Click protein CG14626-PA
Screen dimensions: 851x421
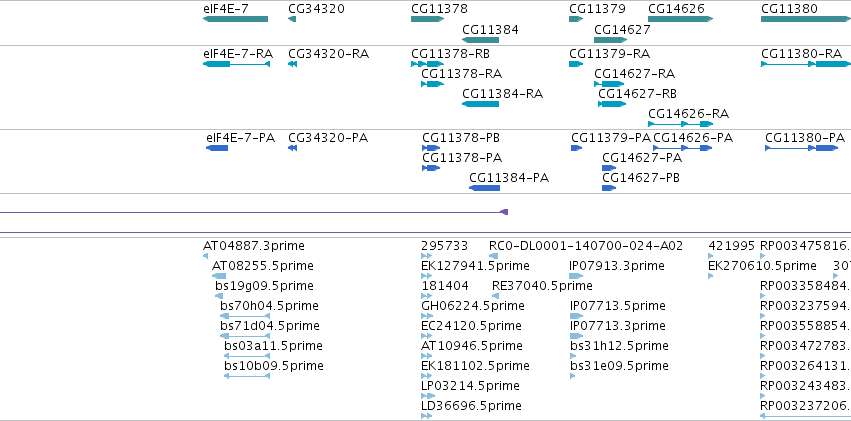pos(682,148)
